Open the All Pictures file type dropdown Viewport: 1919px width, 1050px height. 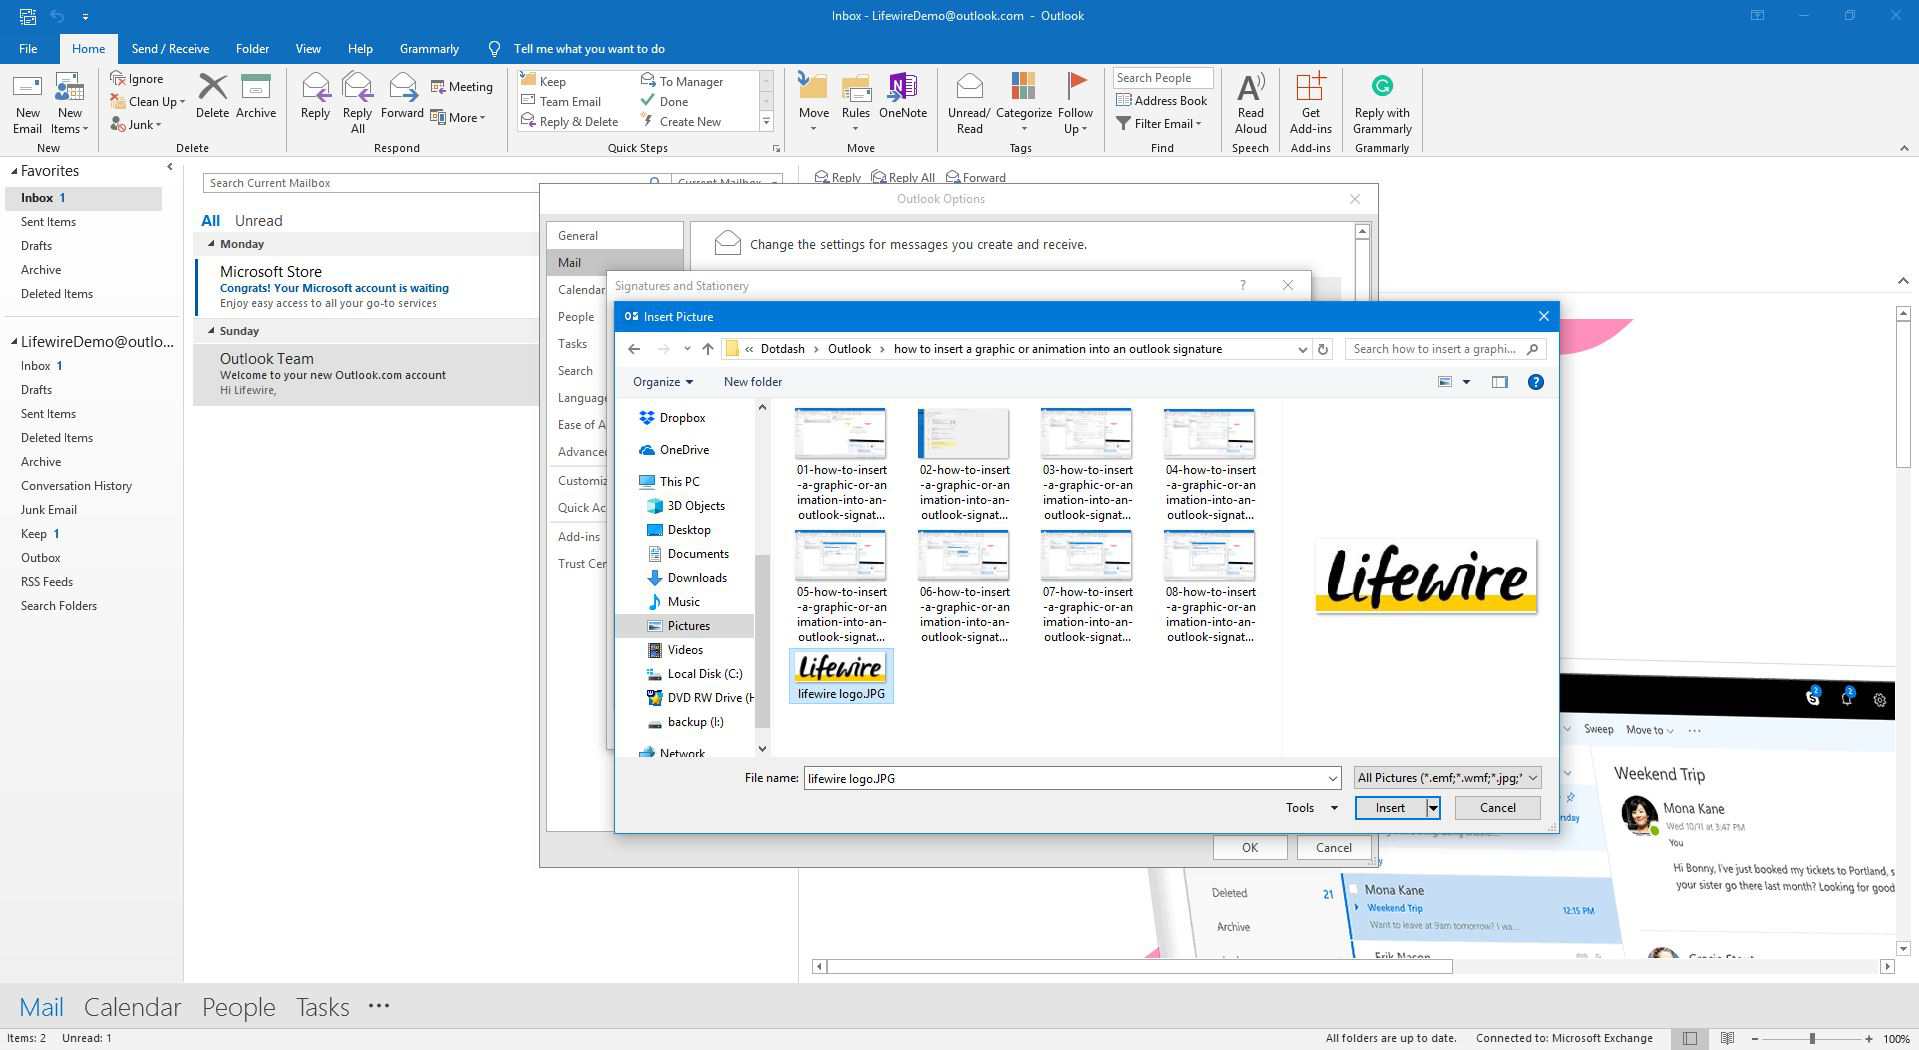[1447, 778]
